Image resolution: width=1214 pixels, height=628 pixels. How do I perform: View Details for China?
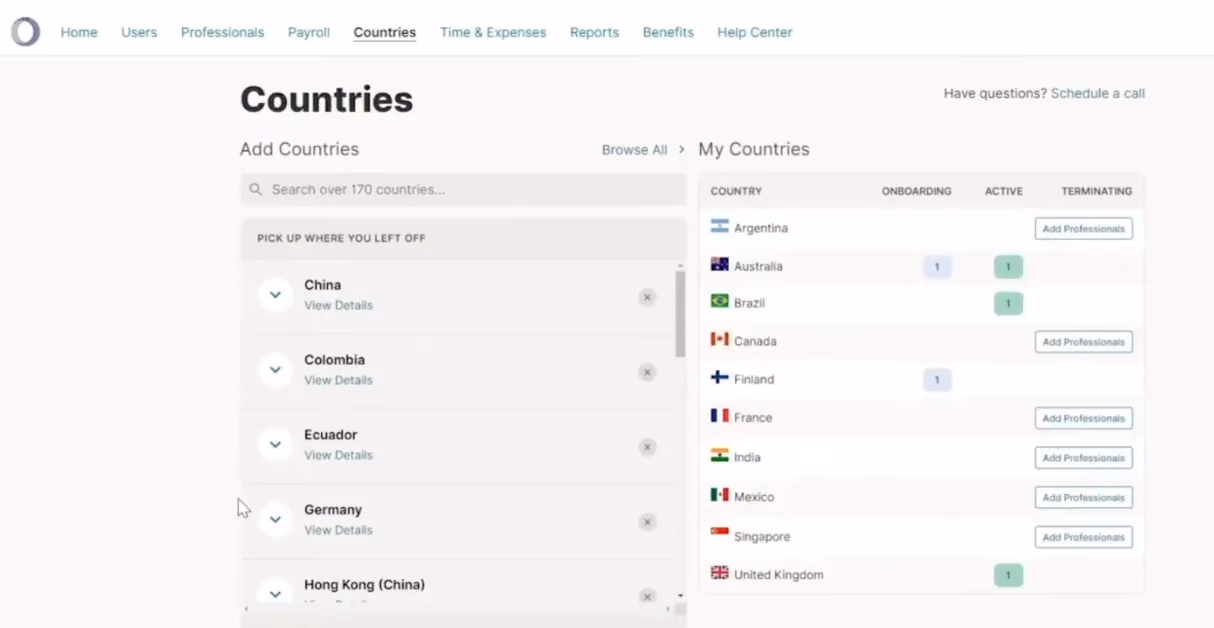pos(338,305)
